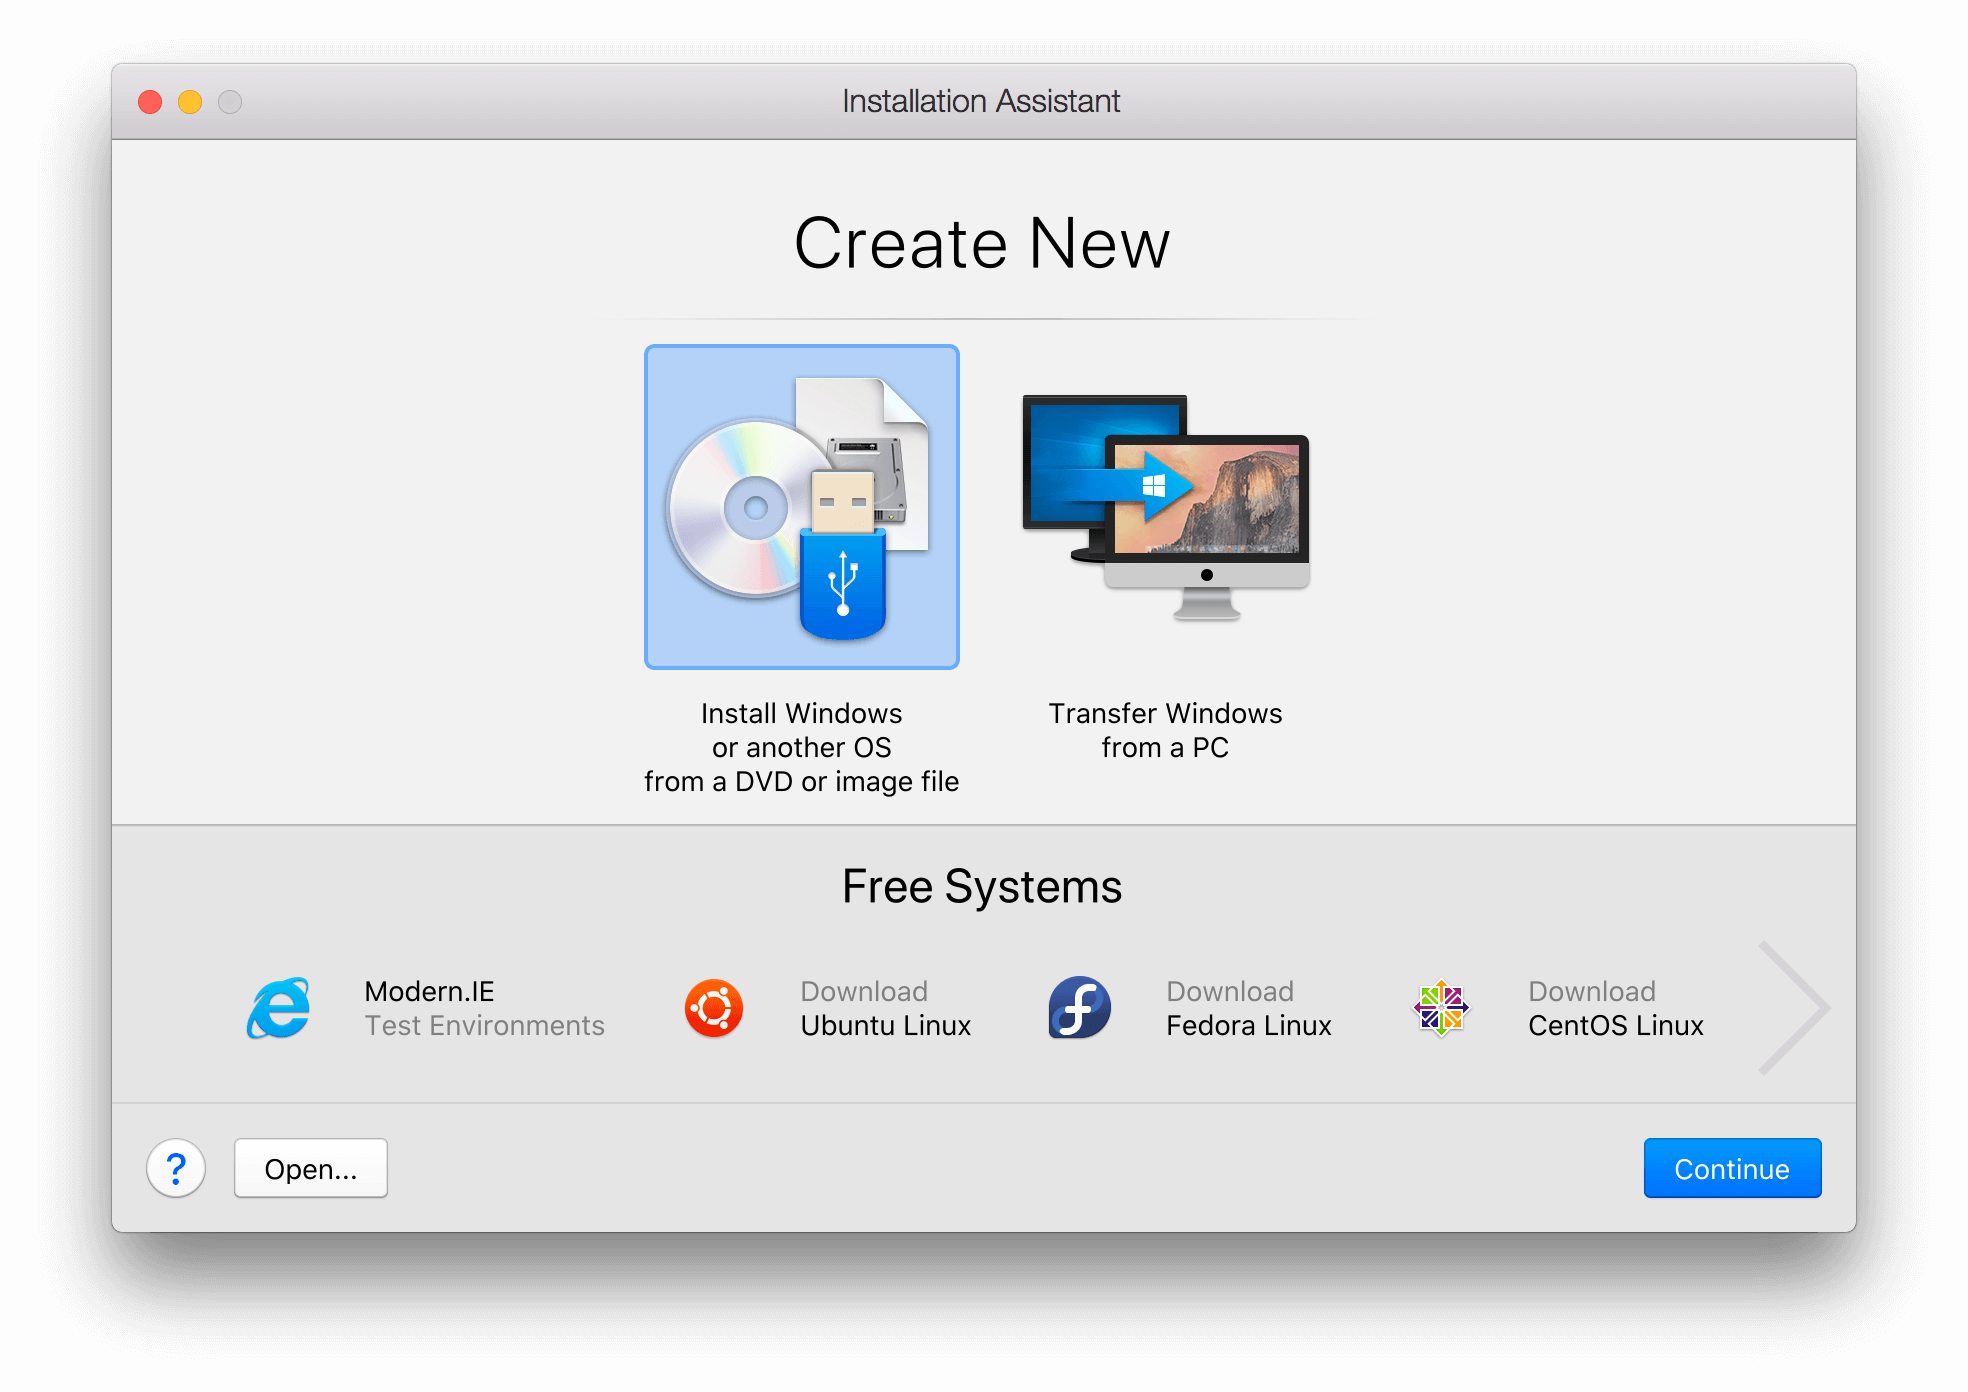Viewport: 1968px width, 1392px height.
Task: Select the Transfer Windows from a PC icon
Action: (1166, 507)
